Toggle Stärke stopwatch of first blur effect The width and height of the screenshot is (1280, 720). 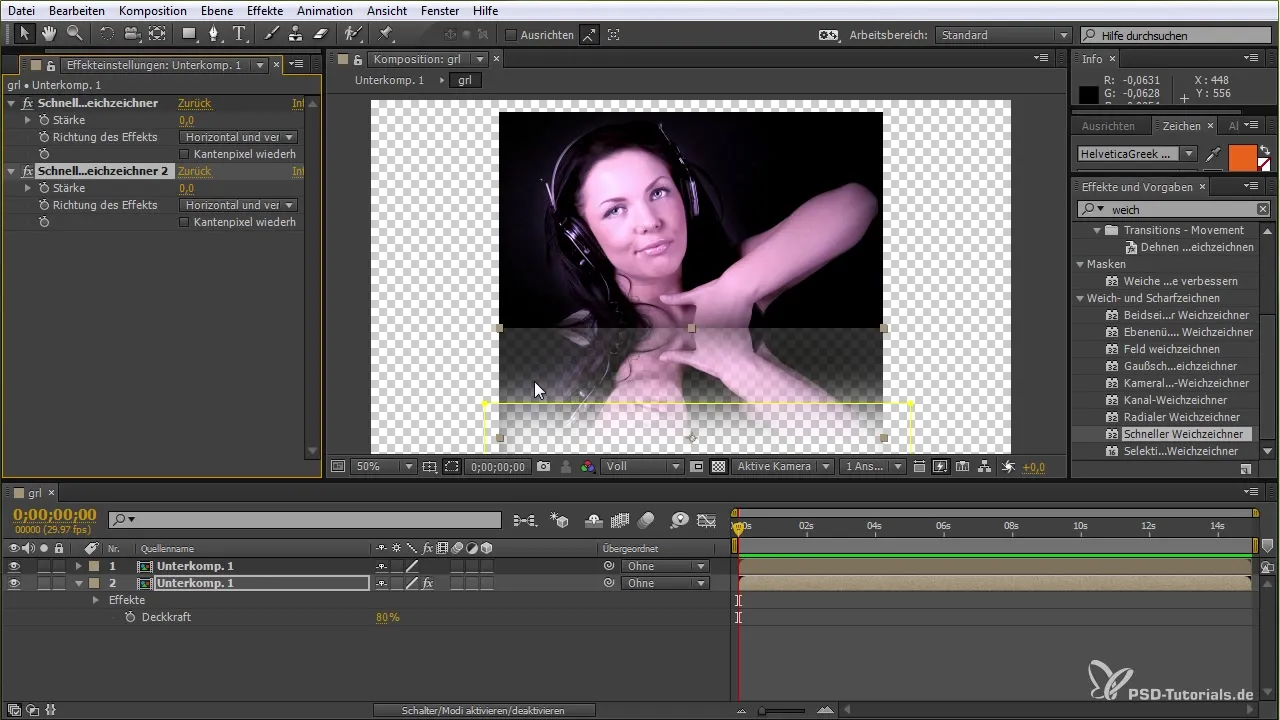pyautogui.click(x=44, y=120)
